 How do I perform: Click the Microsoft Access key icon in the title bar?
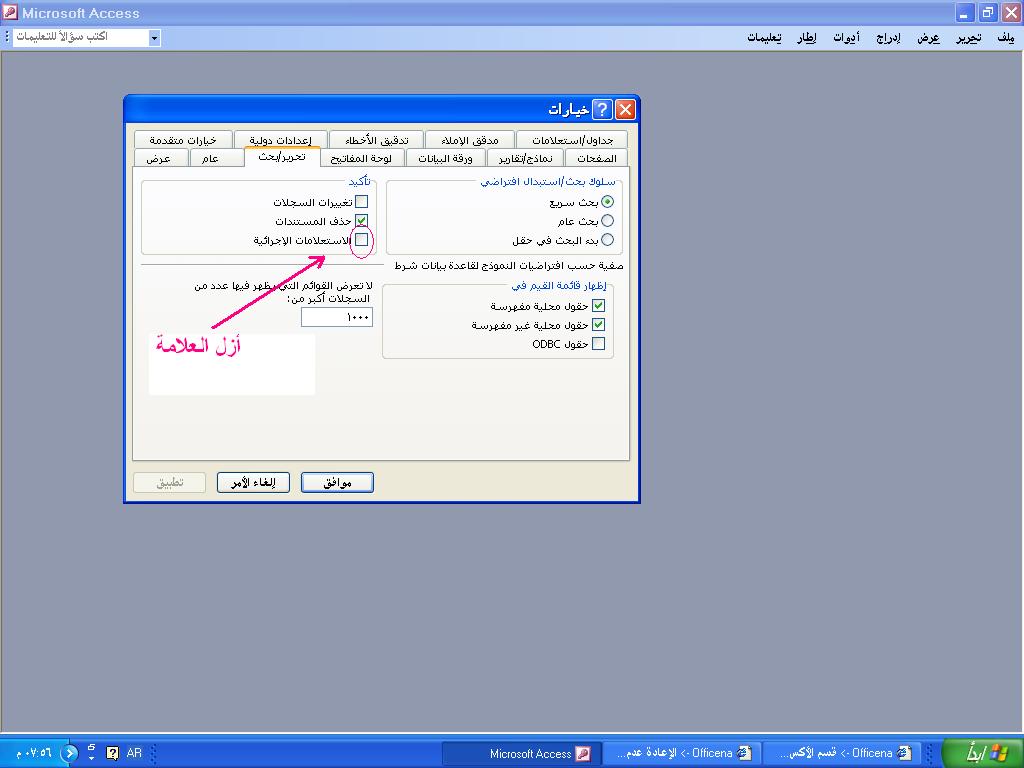tap(10, 12)
